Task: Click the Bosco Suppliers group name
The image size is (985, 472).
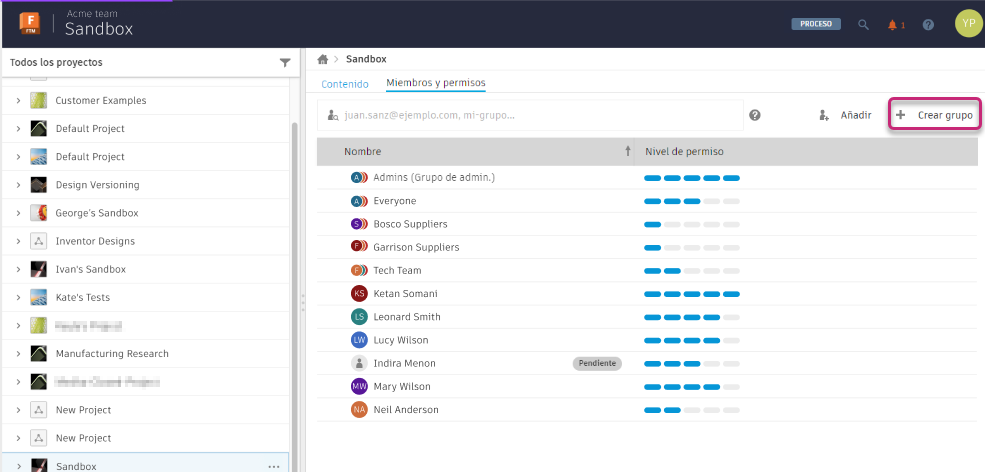Action: pos(410,224)
